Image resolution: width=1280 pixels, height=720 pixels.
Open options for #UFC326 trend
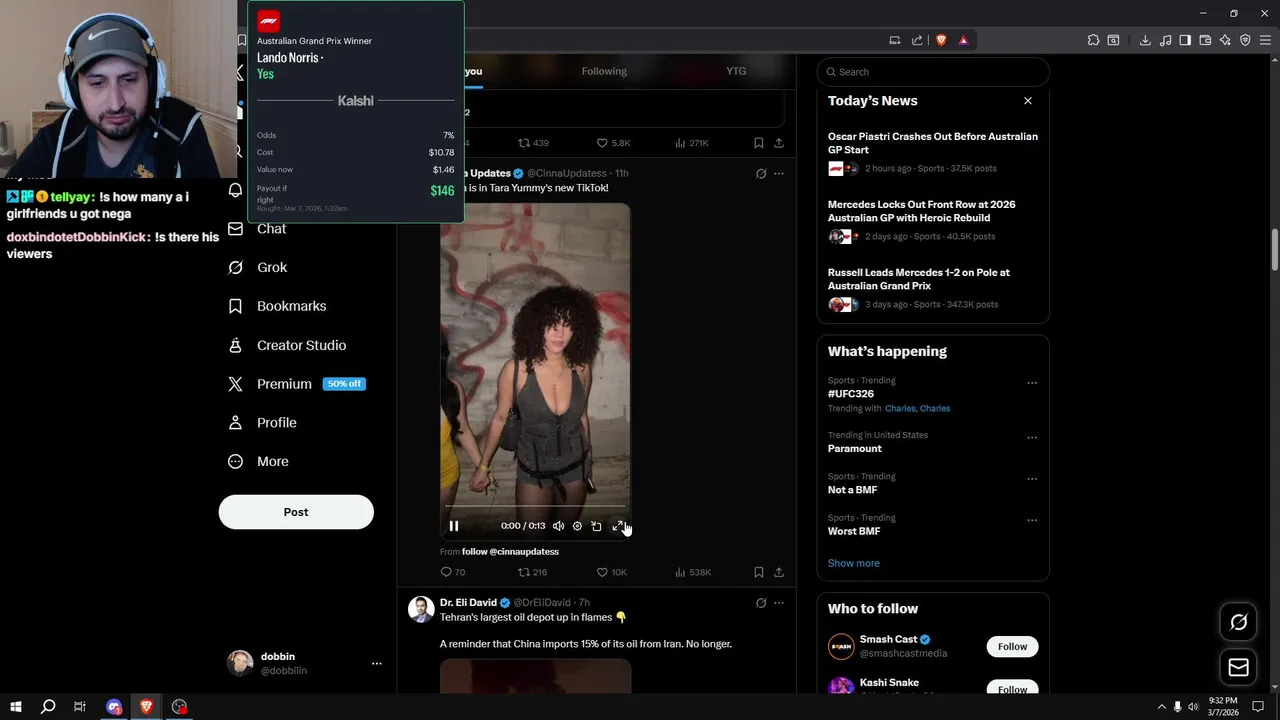(x=1032, y=383)
